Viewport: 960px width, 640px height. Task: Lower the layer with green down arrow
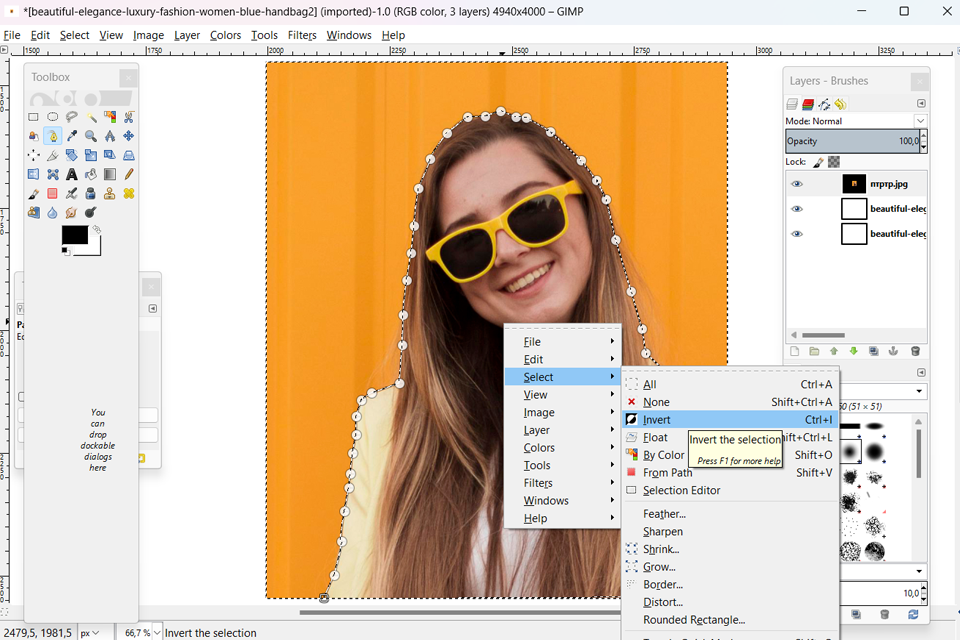[x=853, y=351]
